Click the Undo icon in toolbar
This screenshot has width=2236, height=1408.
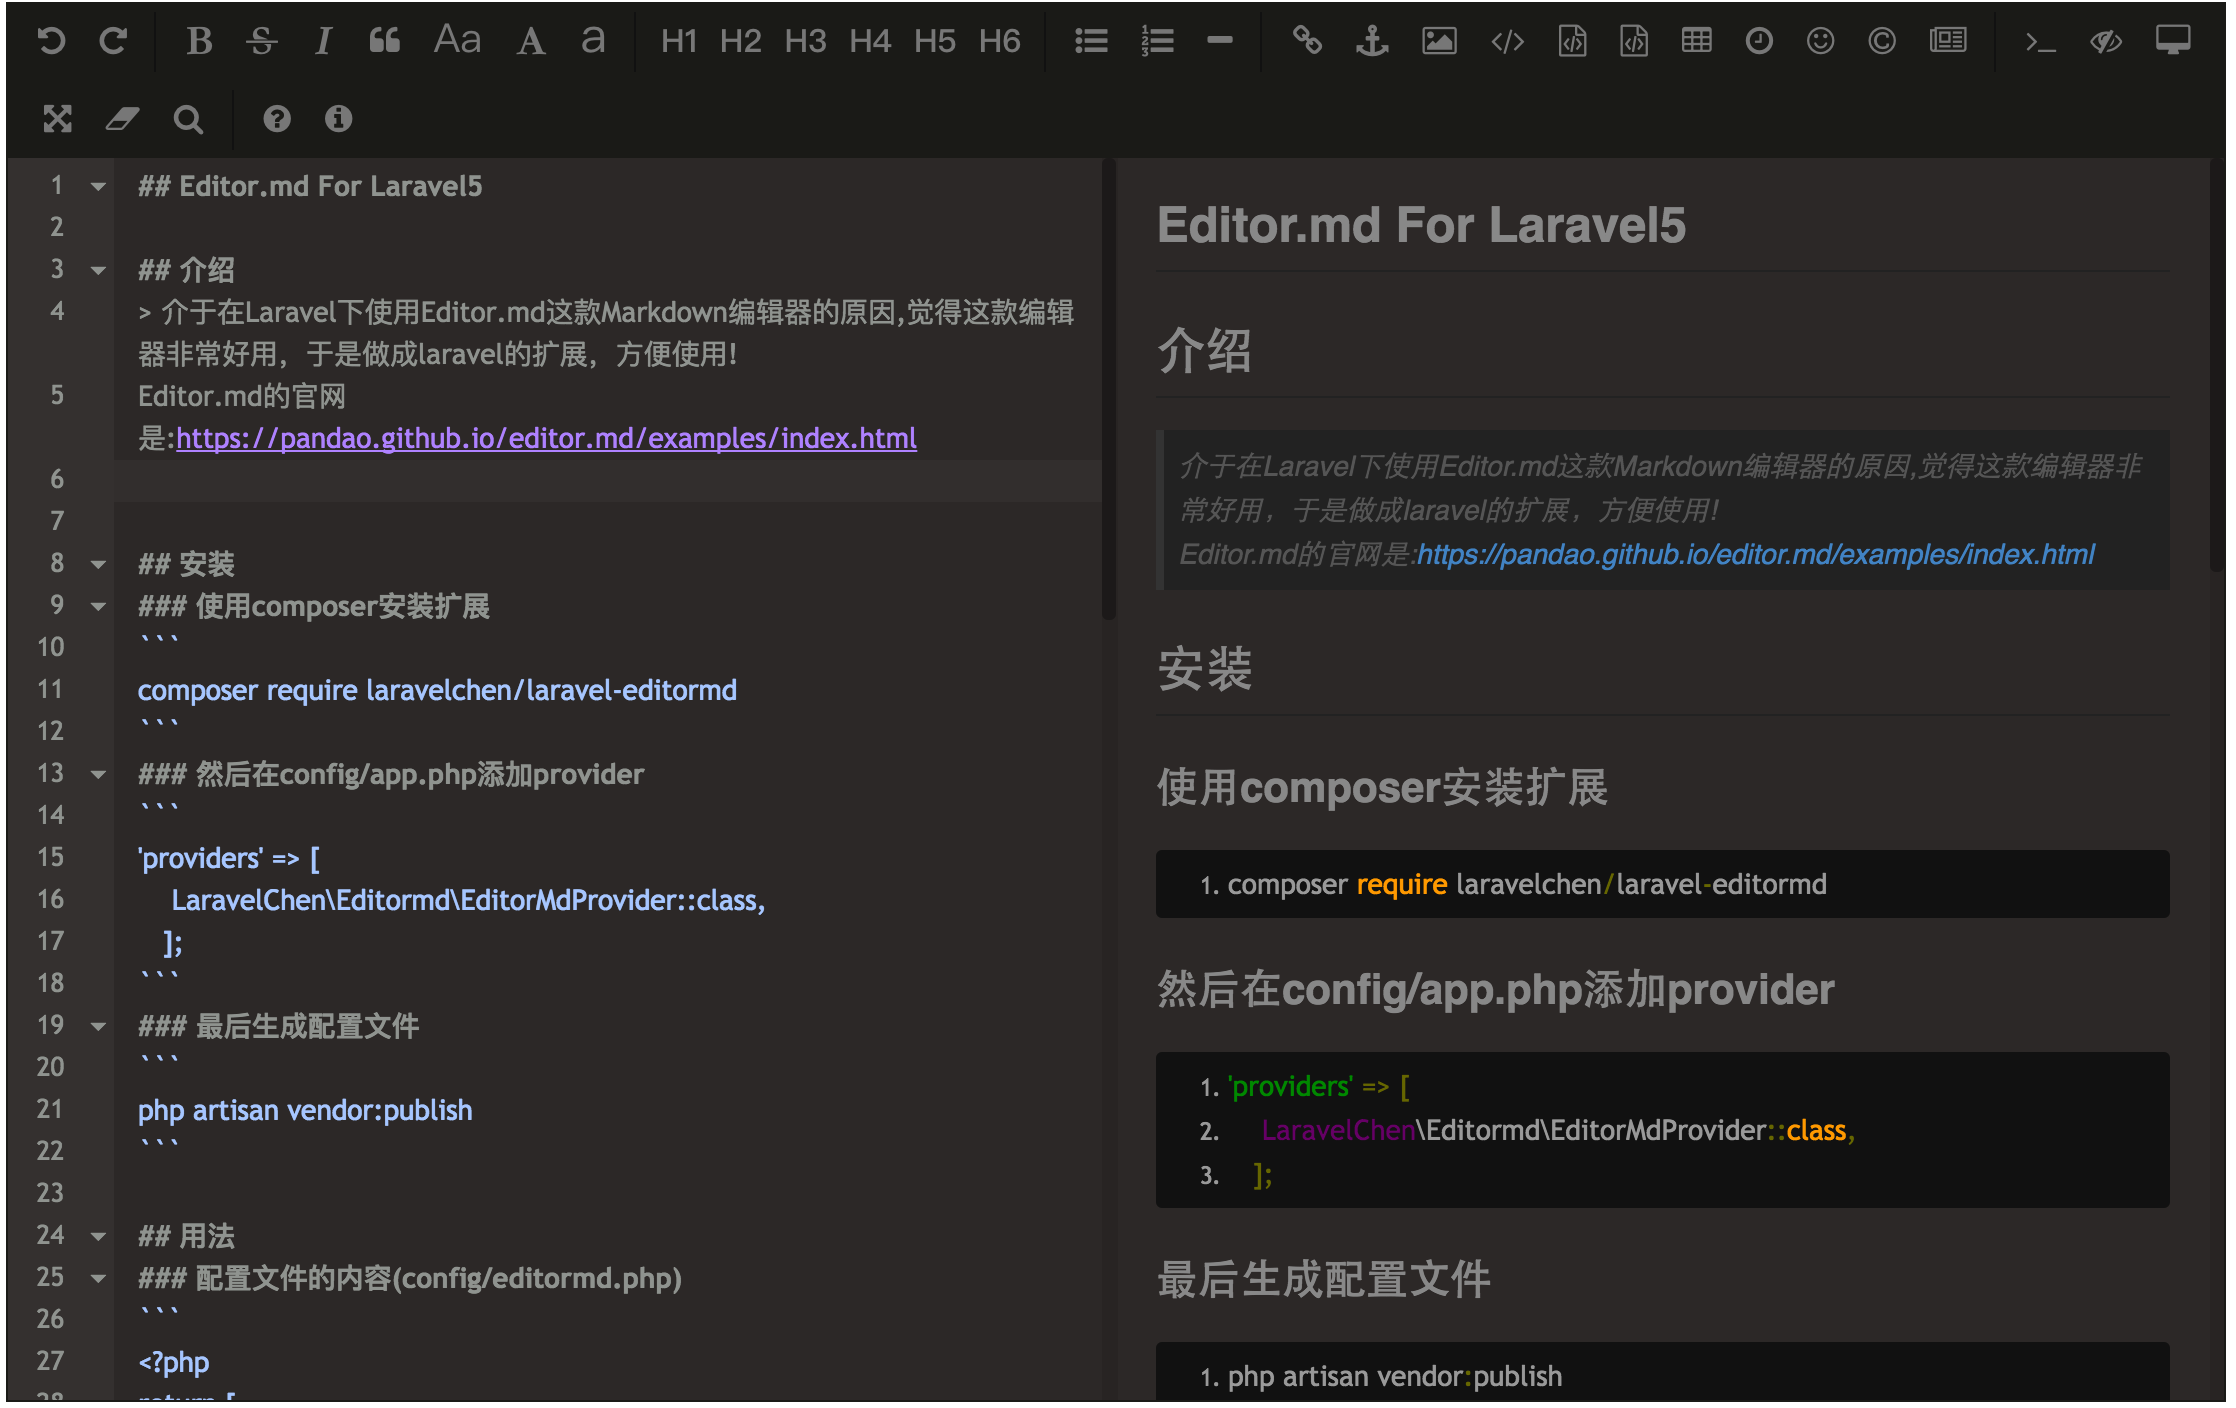tap(51, 41)
